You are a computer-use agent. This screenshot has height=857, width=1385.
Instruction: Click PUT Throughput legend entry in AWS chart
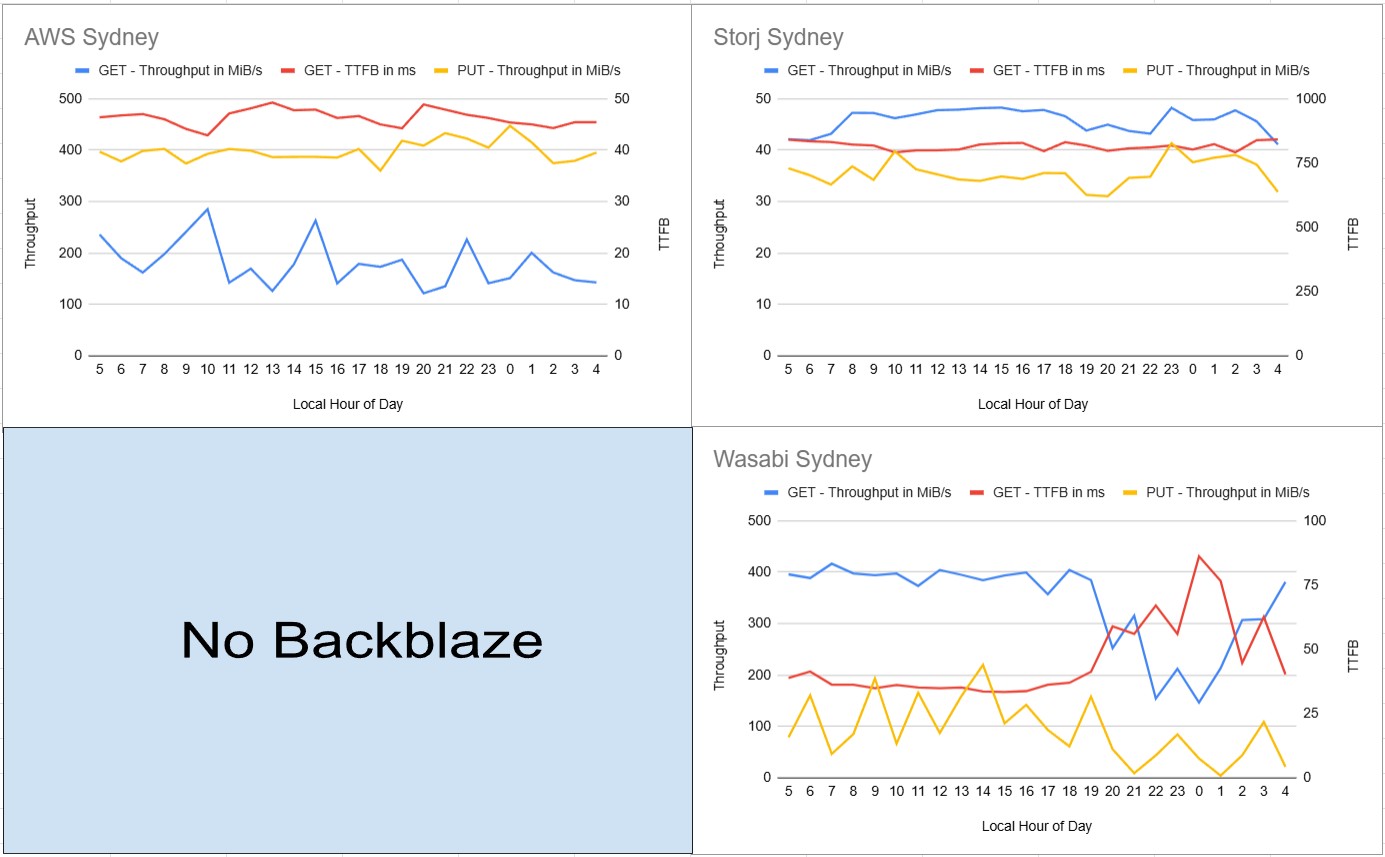[527, 70]
